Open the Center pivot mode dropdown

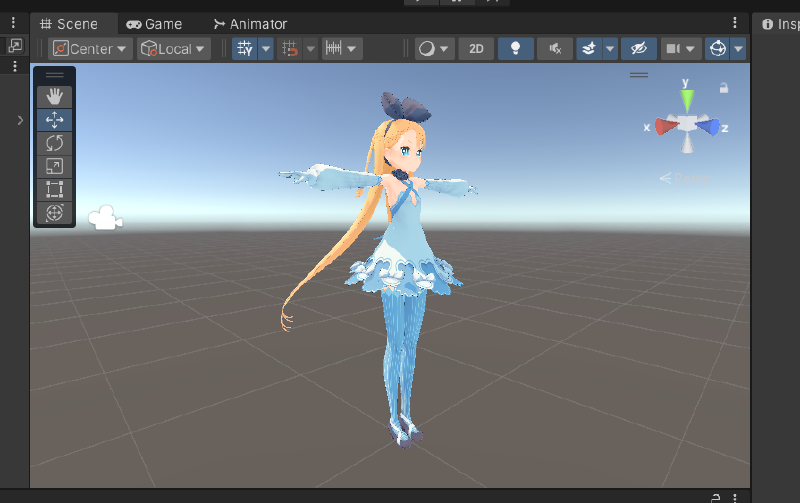[90, 48]
